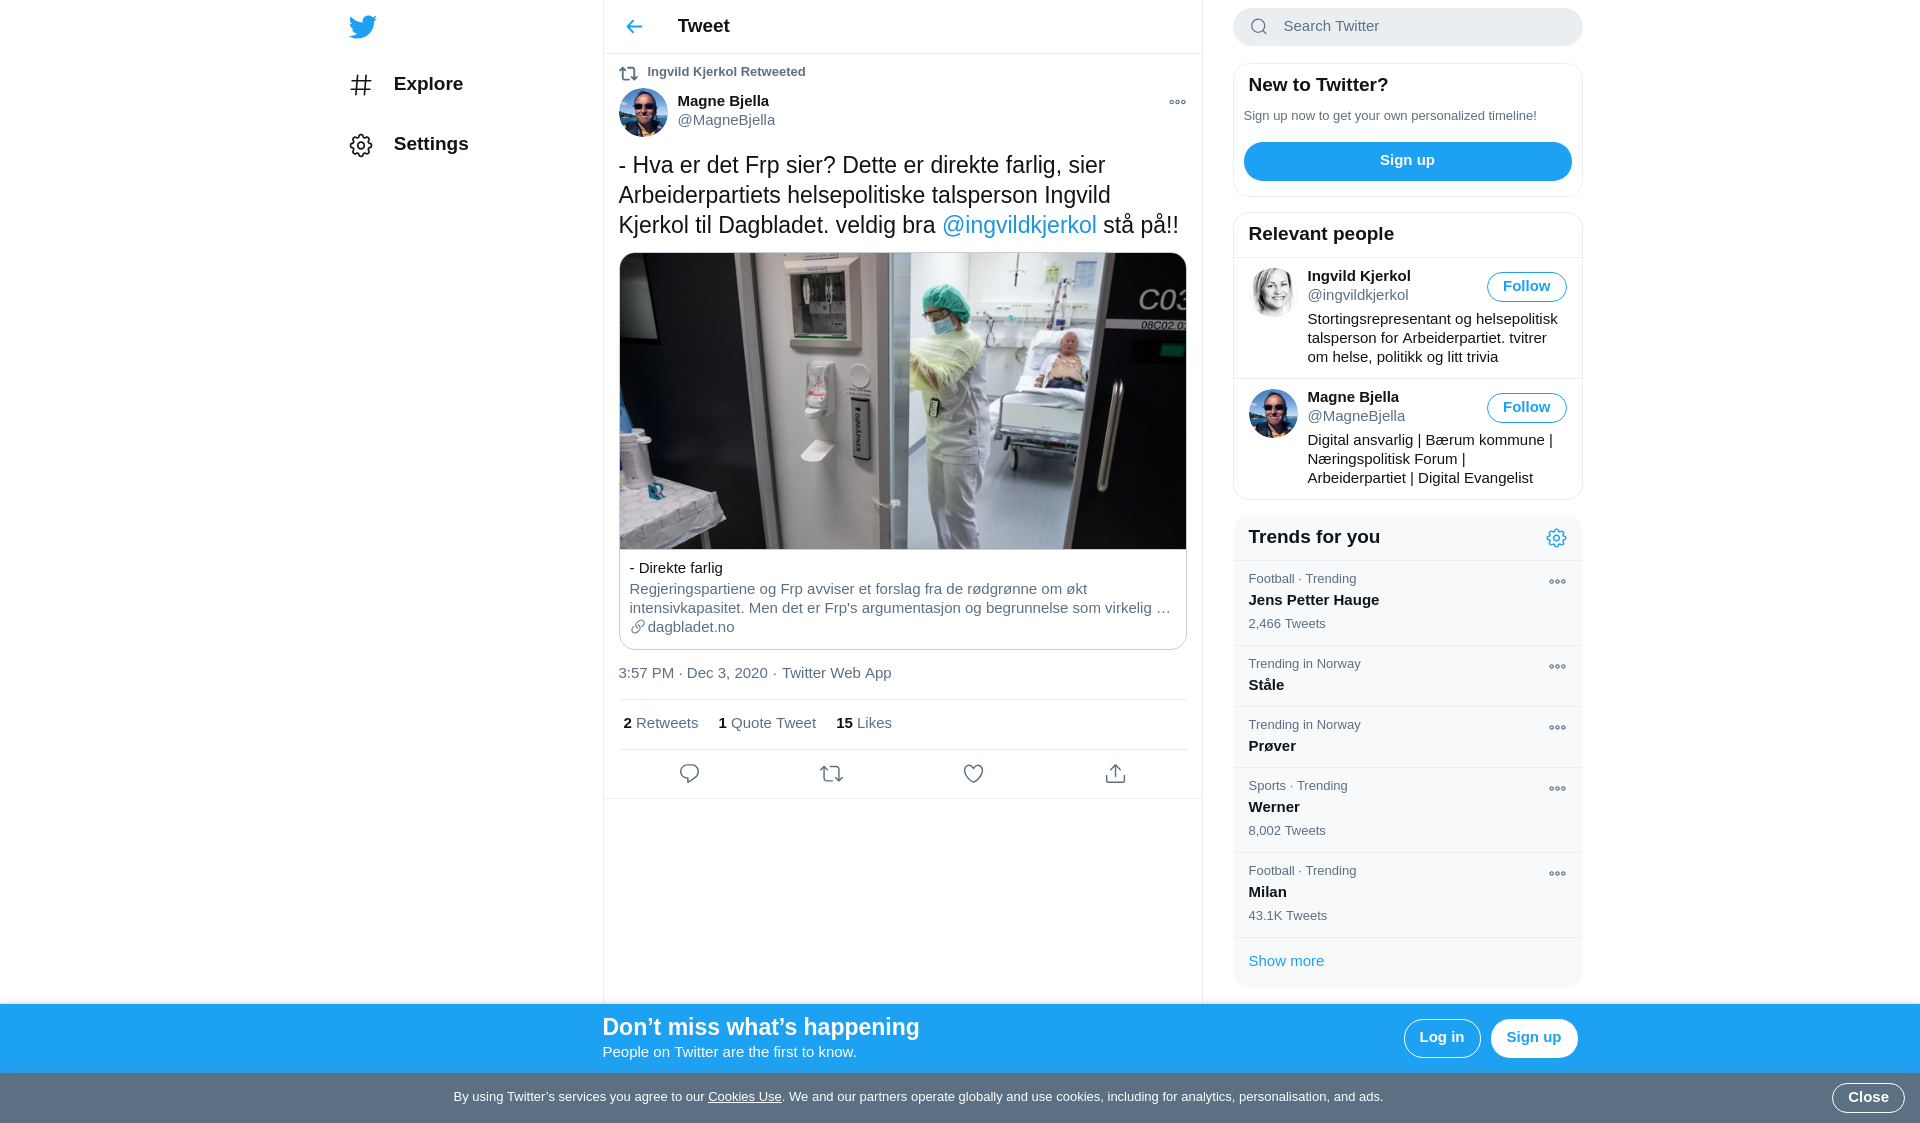Follow Ingvild Kjerkol
This screenshot has height=1123, width=1920.
pyautogui.click(x=1526, y=287)
